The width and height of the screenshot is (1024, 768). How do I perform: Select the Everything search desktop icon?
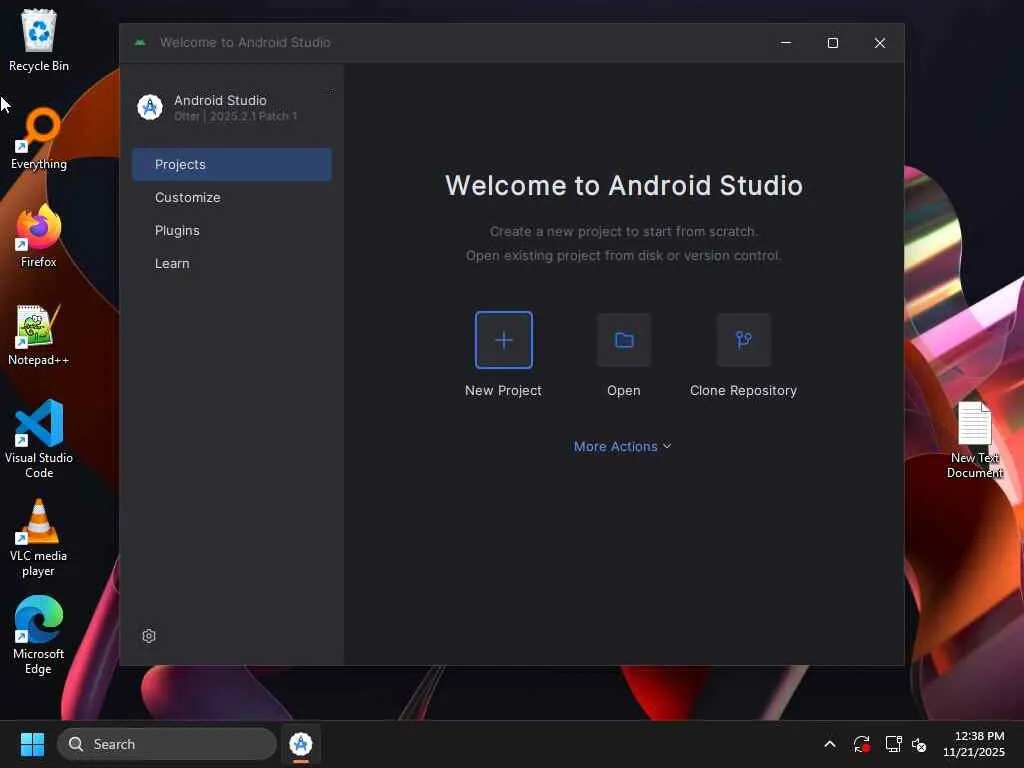(x=39, y=138)
